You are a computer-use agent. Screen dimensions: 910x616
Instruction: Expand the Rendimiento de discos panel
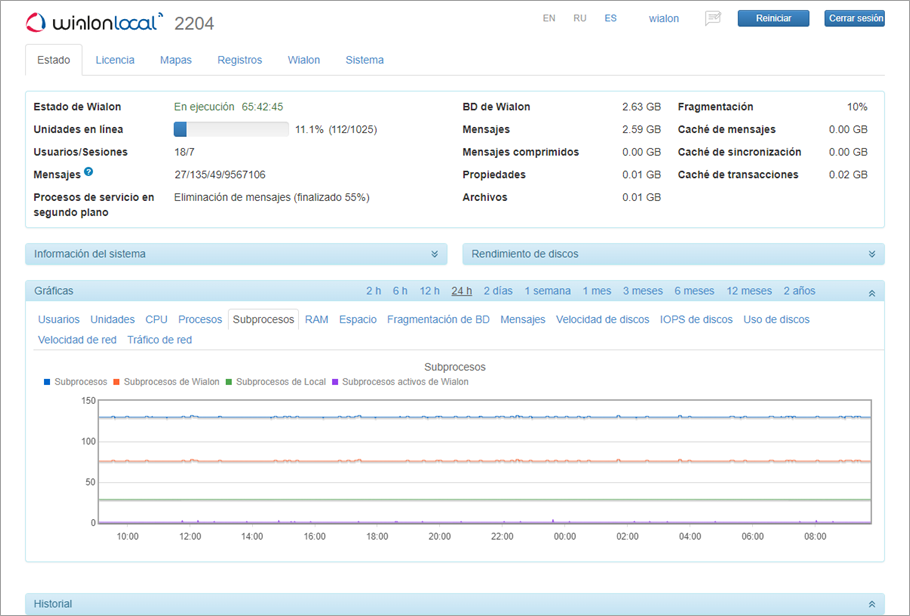point(871,254)
